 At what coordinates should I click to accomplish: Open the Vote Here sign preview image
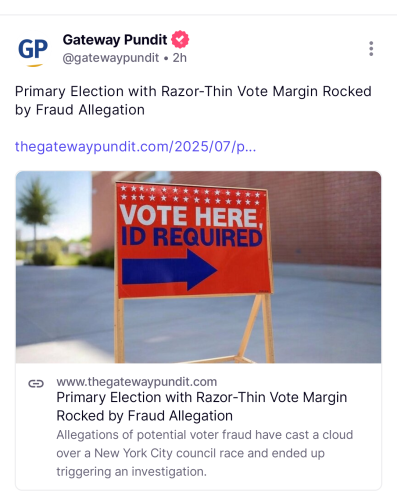(x=198, y=267)
